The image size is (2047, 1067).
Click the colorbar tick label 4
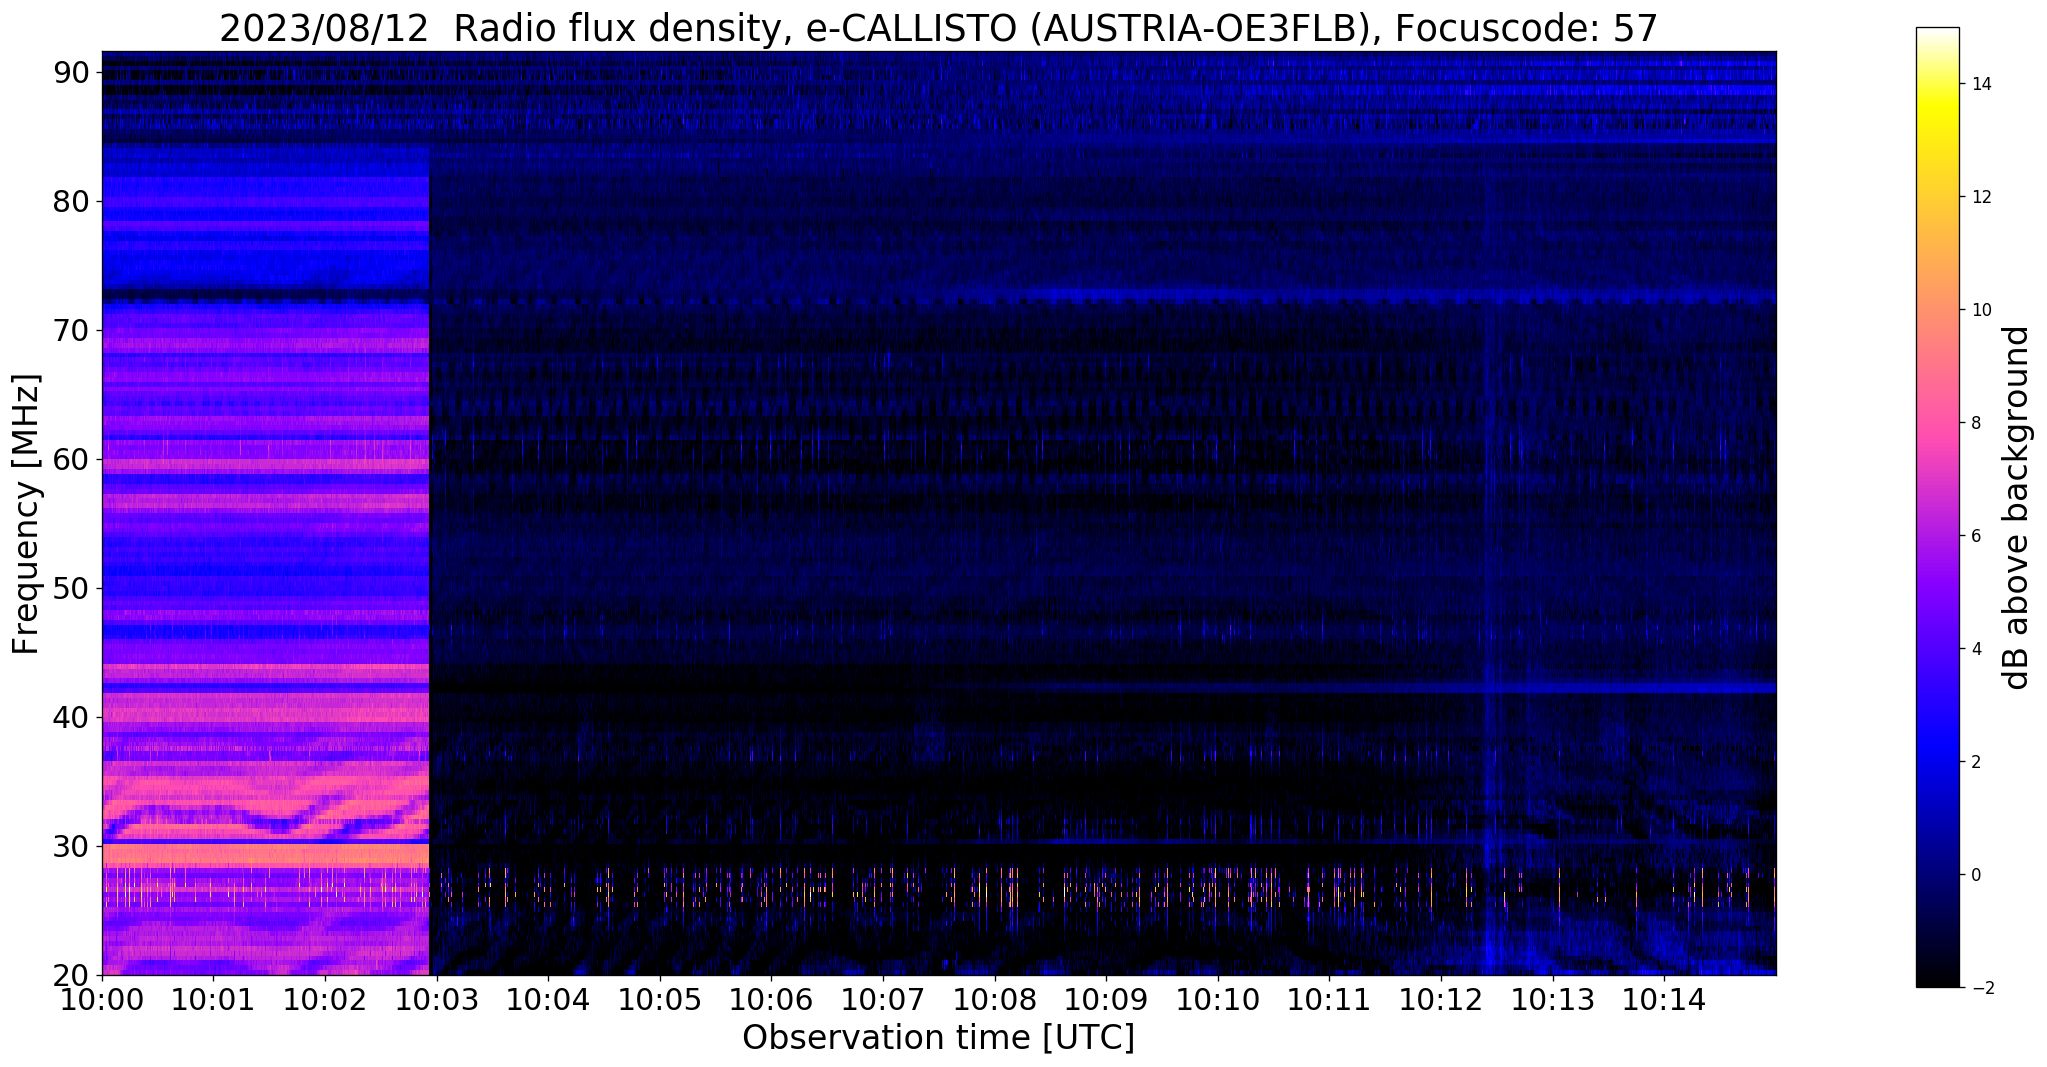pyautogui.click(x=1974, y=649)
